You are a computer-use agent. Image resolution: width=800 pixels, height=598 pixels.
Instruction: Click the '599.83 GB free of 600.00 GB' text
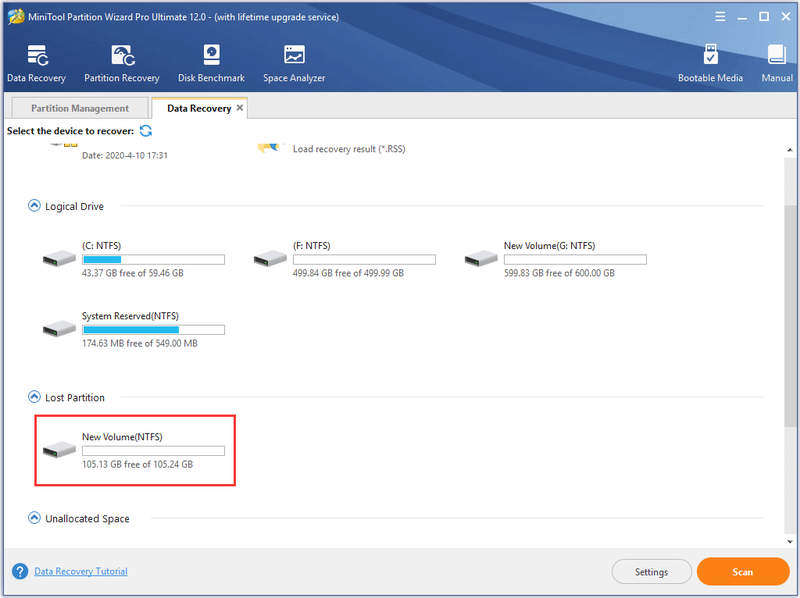559,273
